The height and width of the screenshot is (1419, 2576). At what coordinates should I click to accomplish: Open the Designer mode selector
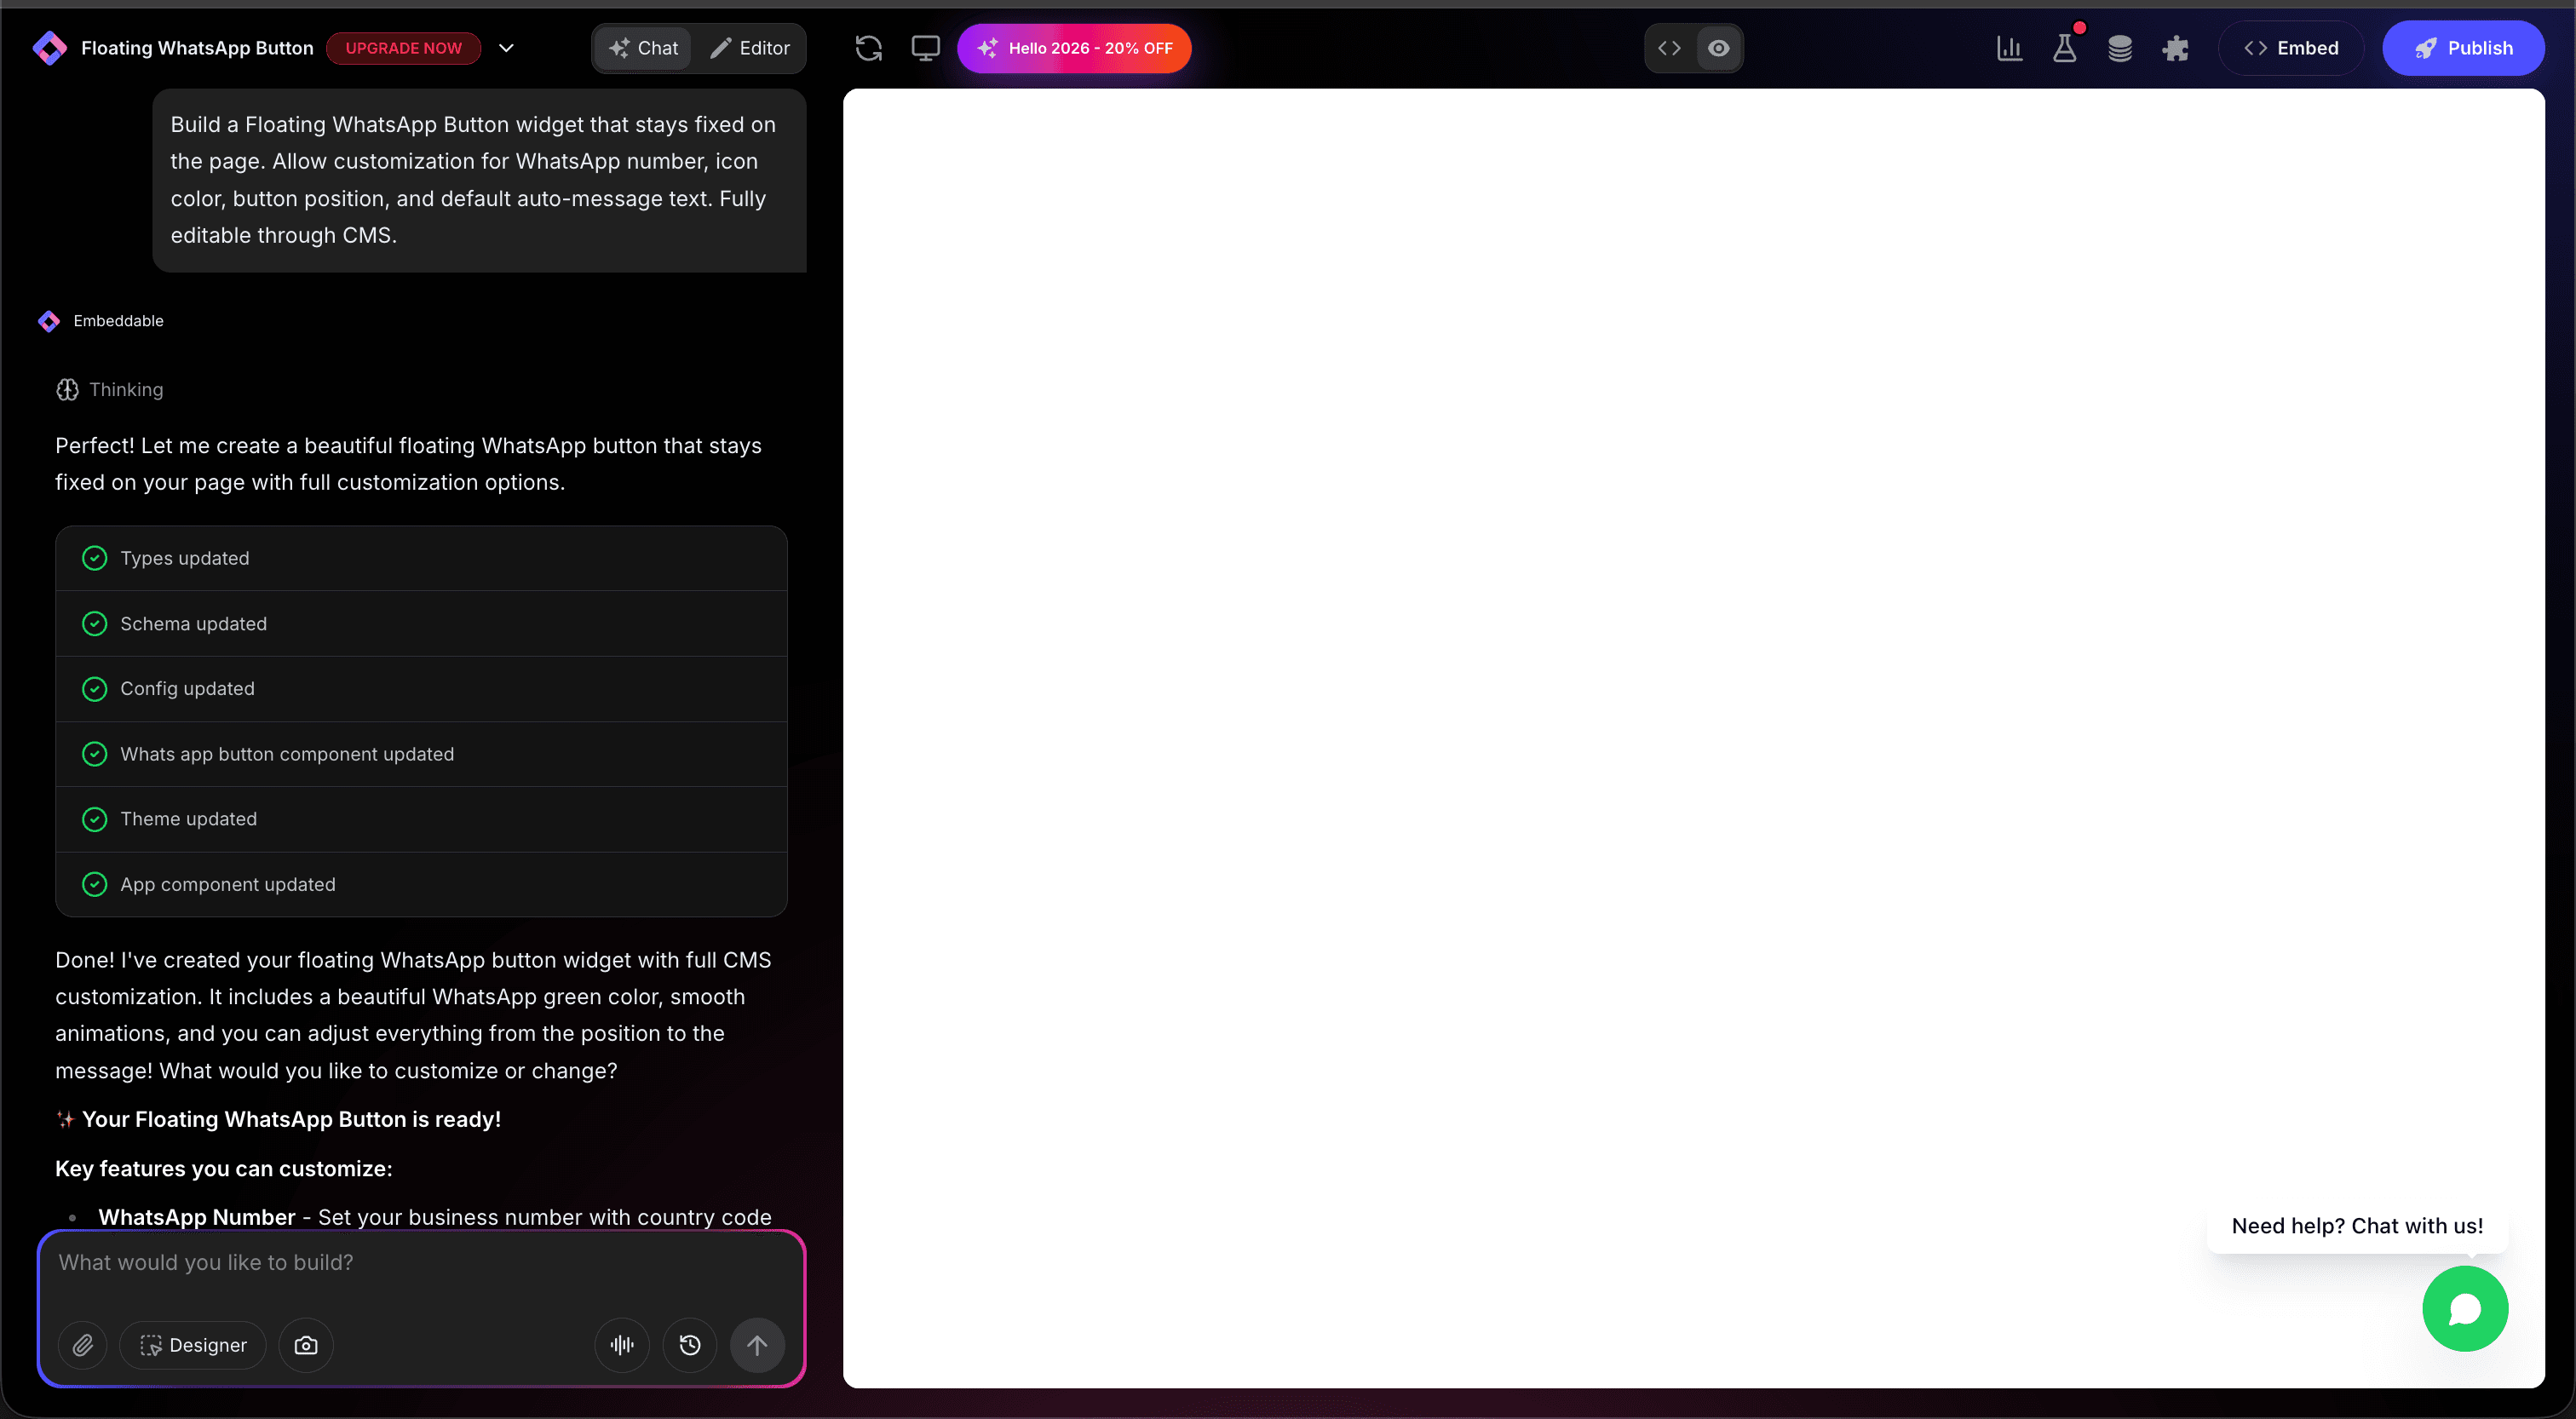pyautogui.click(x=193, y=1345)
